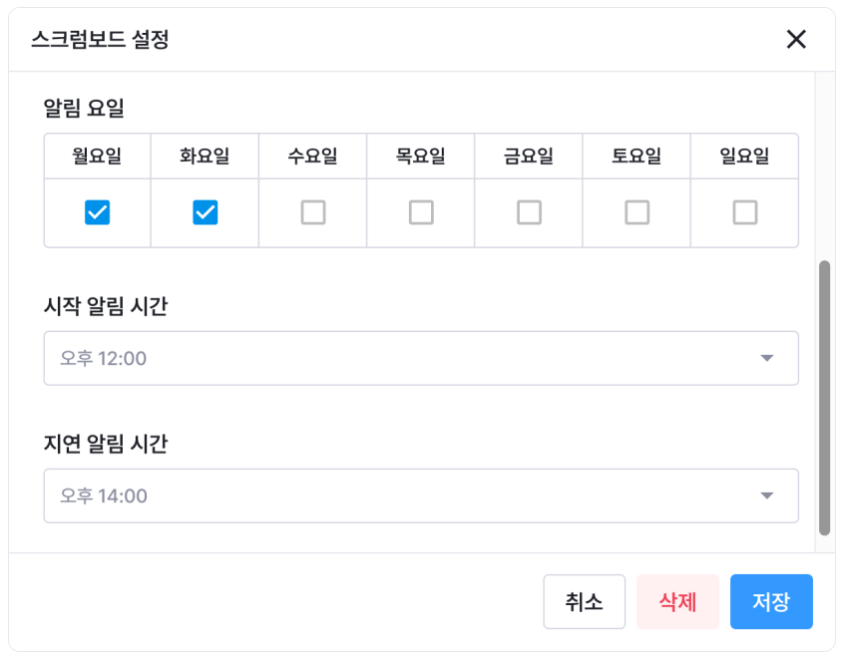Uncheck the 화요일 checkbox
Screen dimensions: 841x655
click(x=205, y=212)
